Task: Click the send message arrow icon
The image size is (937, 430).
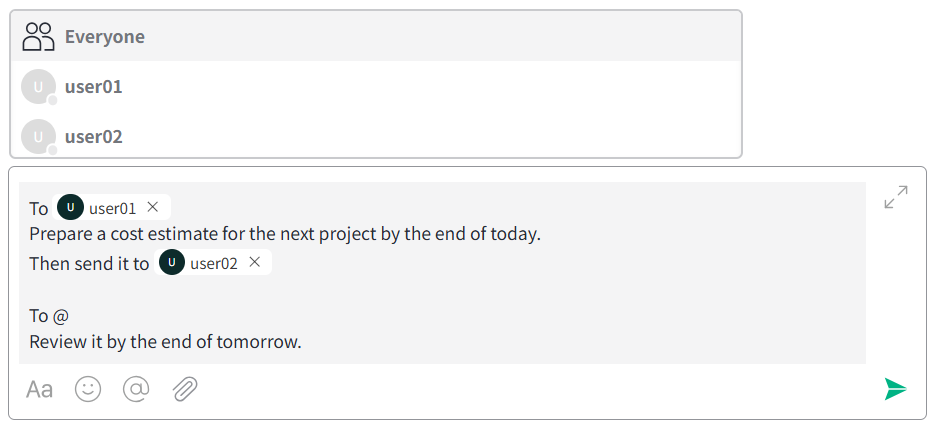Action: click(895, 389)
